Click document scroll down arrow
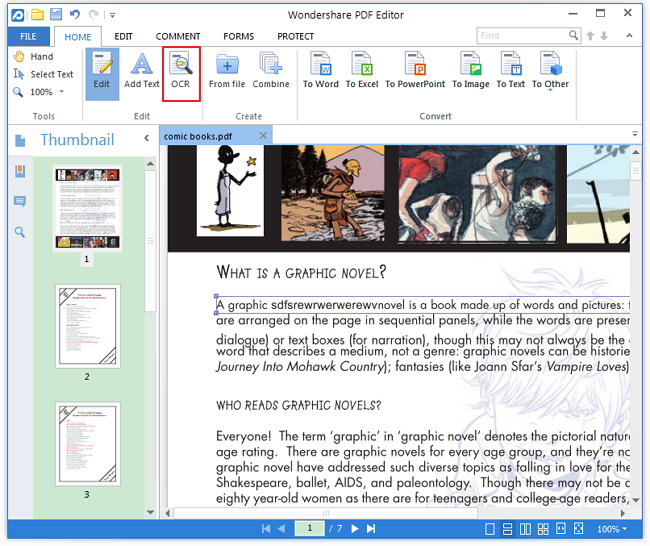This screenshot has width=650, height=546. 636,500
